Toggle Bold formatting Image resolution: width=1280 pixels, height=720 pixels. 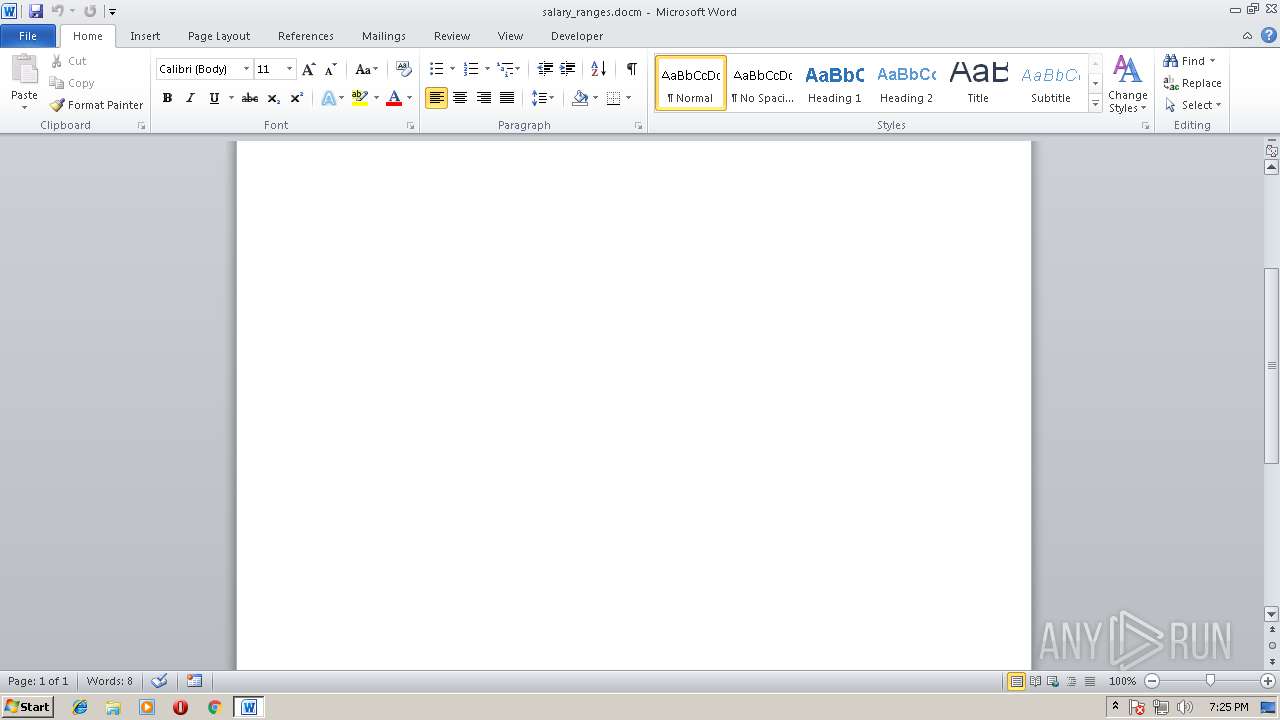coord(167,98)
